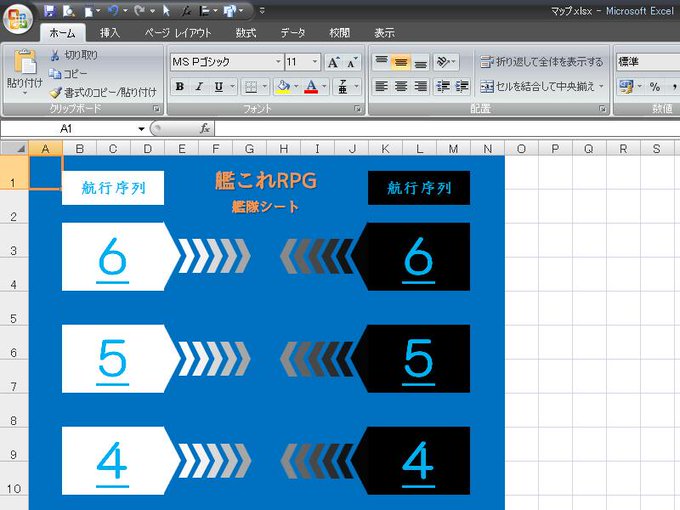
Task: Save workbook from Quick Access Toolbar
Action: (x=50, y=11)
